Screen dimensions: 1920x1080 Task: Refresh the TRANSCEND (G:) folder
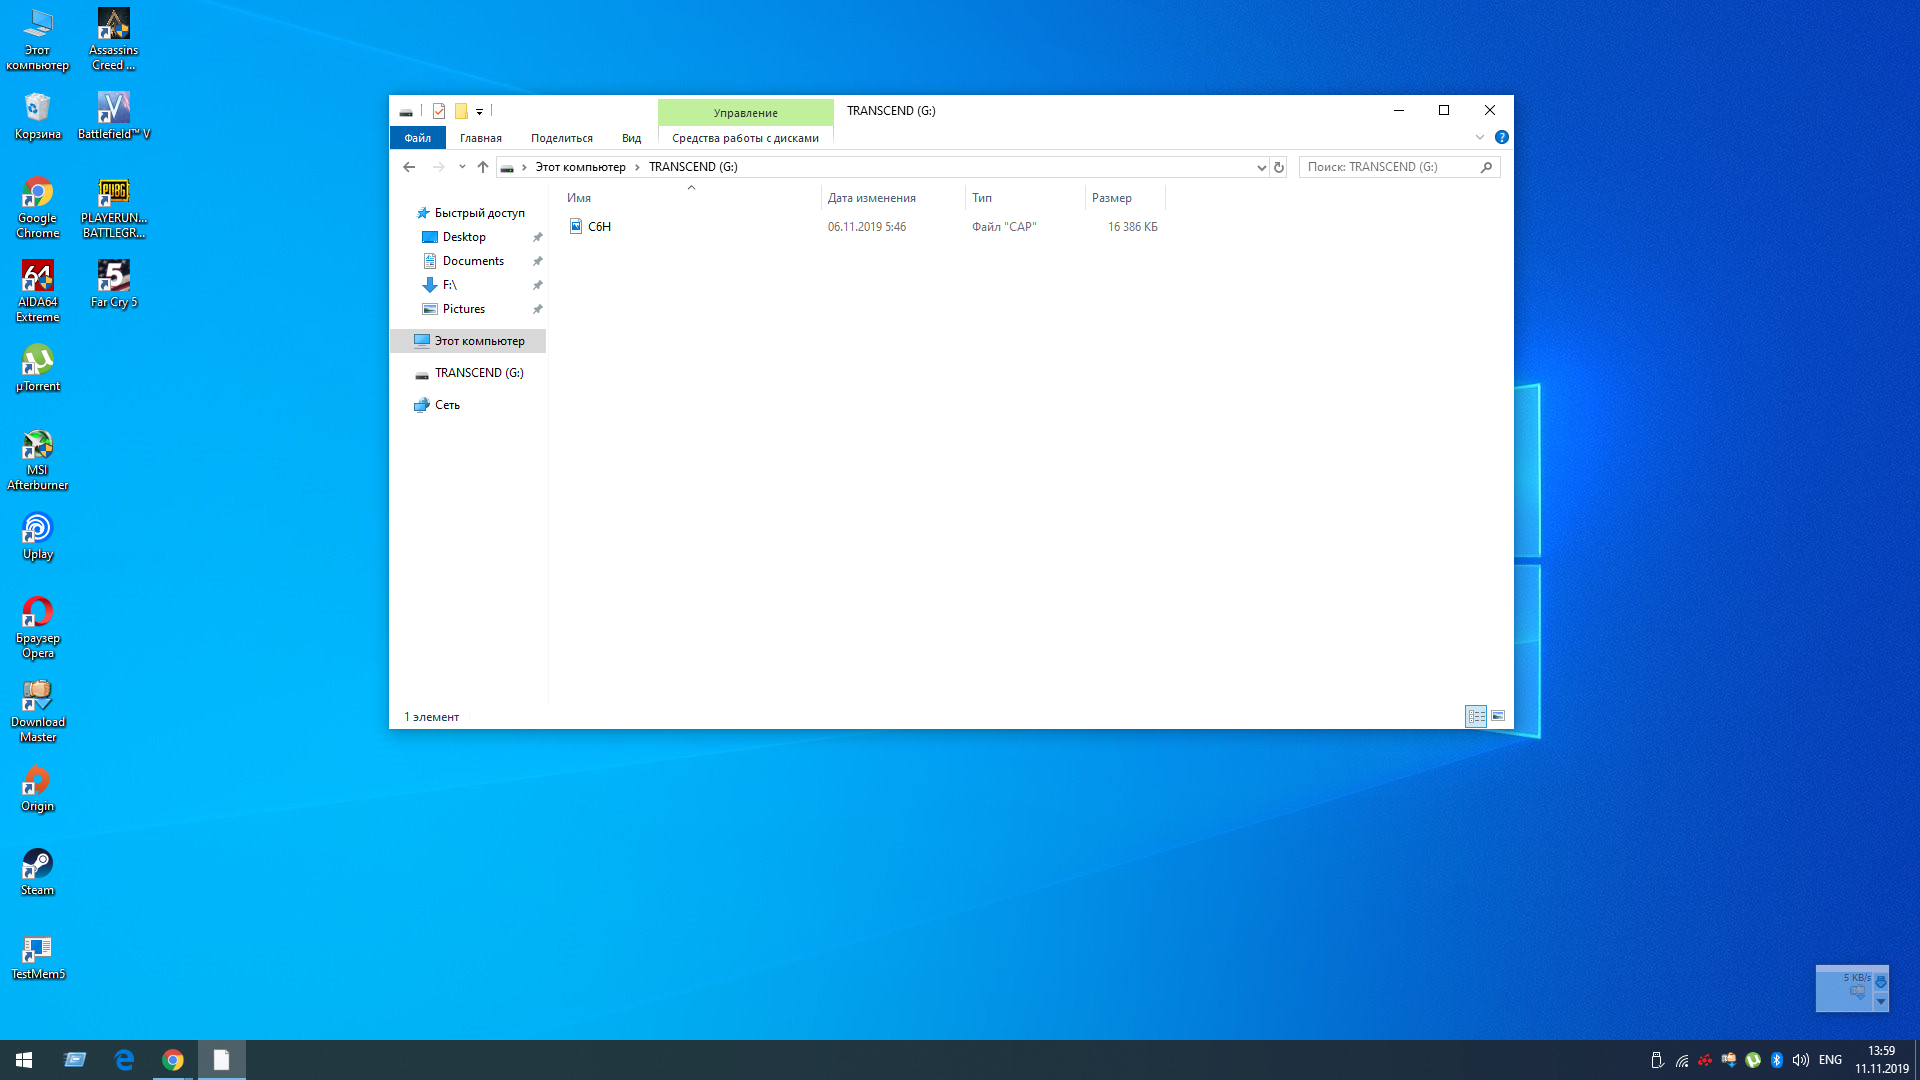[x=1278, y=167]
